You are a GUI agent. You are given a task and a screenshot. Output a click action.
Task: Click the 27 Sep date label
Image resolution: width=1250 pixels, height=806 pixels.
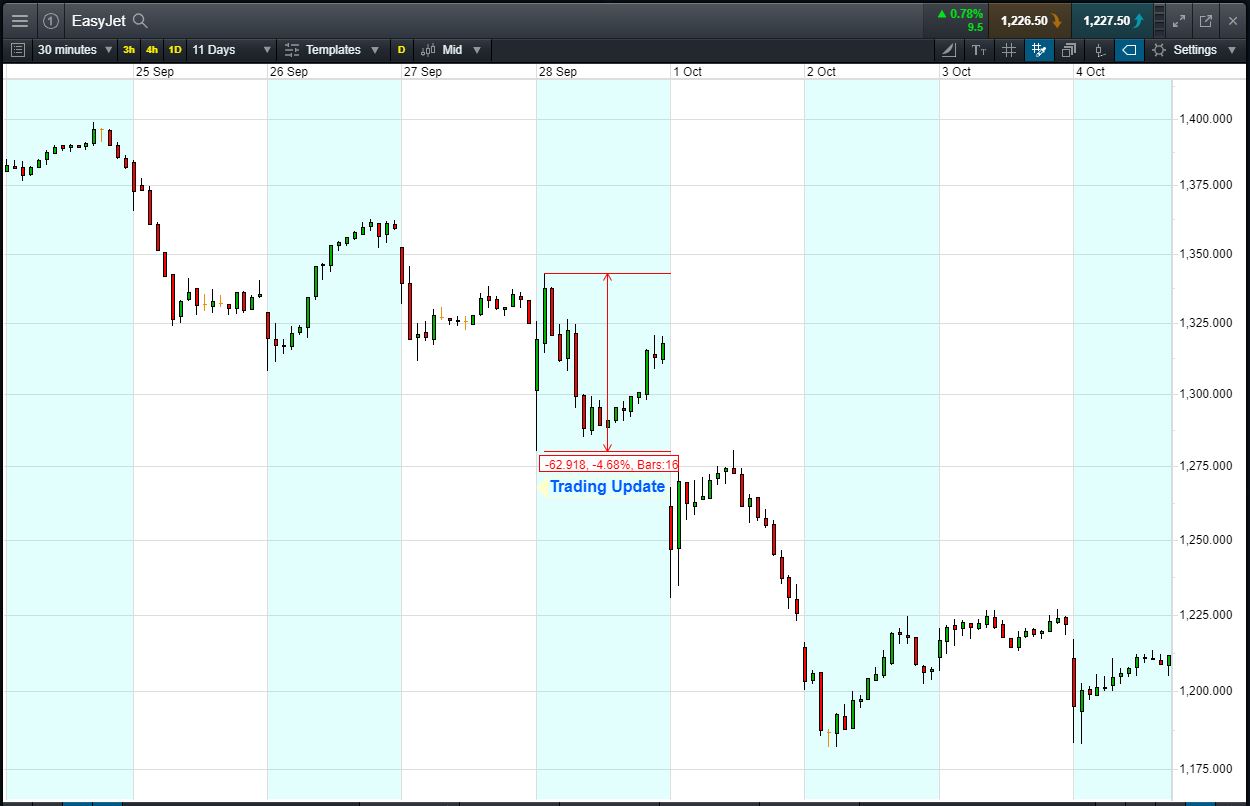click(x=423, y=72)
